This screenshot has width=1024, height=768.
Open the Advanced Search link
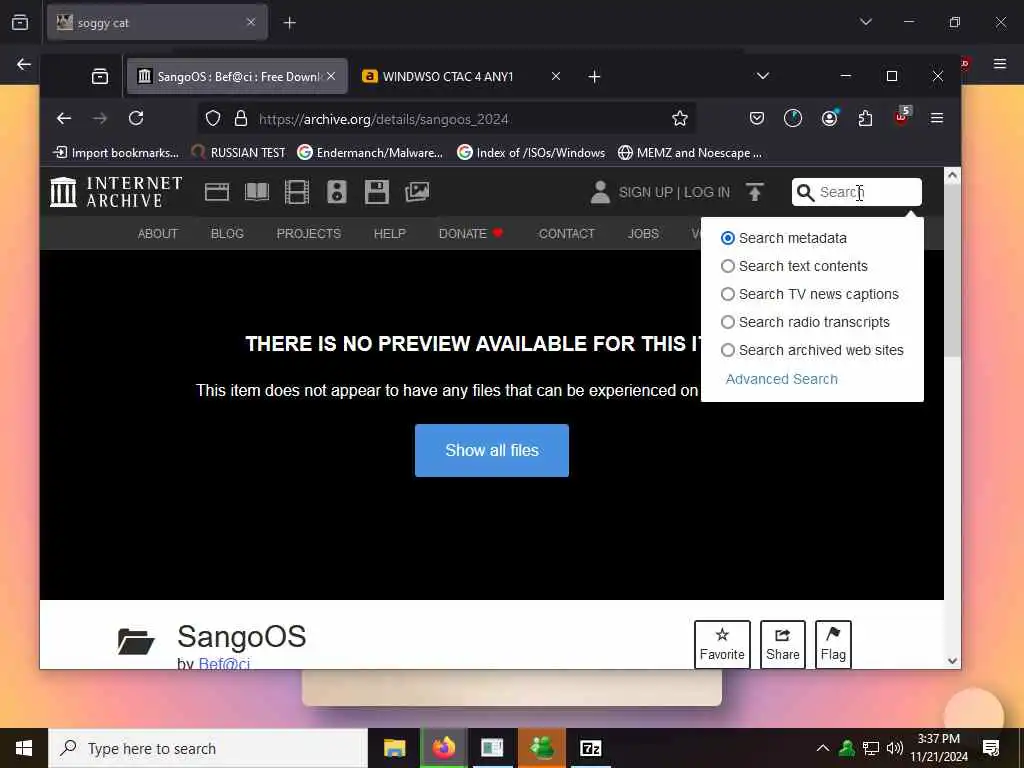781,379
